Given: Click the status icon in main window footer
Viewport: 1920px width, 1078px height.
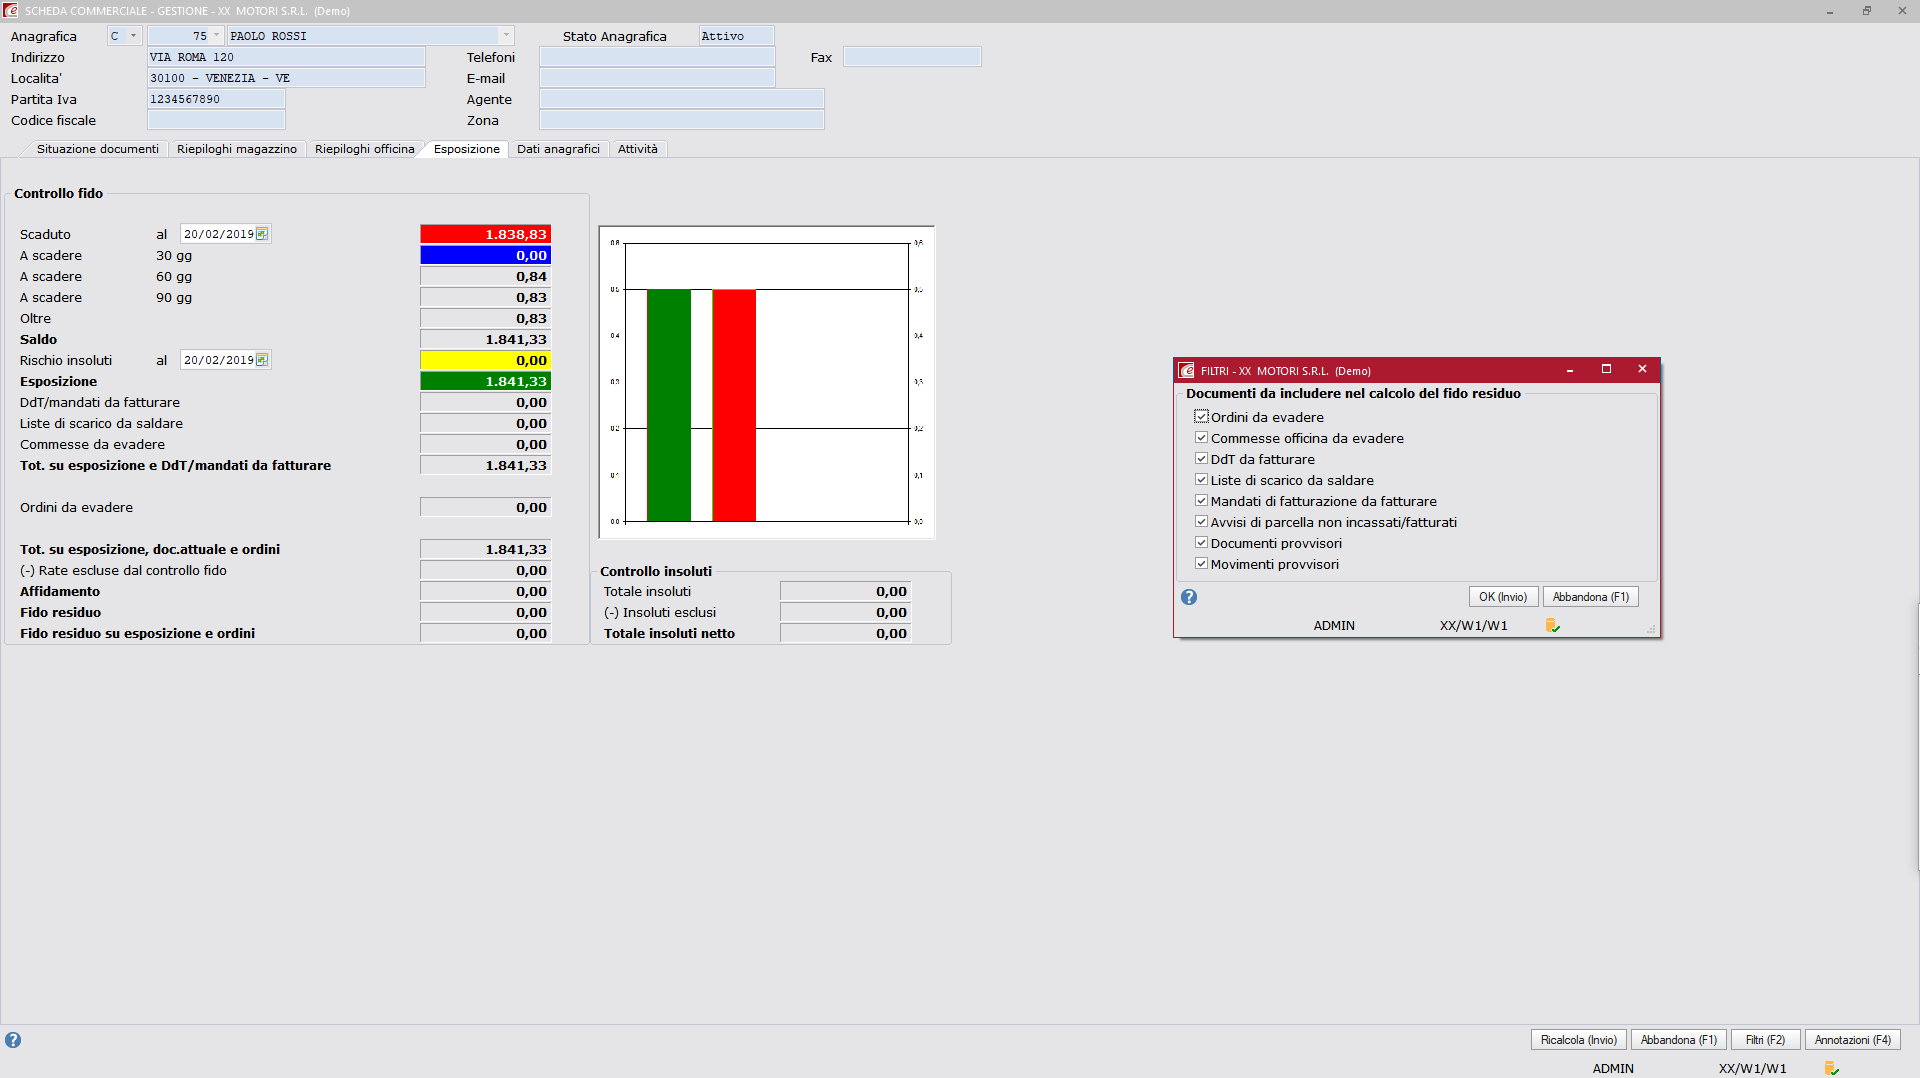Looking at the screenshot, I should [x=1831, y=1068].
